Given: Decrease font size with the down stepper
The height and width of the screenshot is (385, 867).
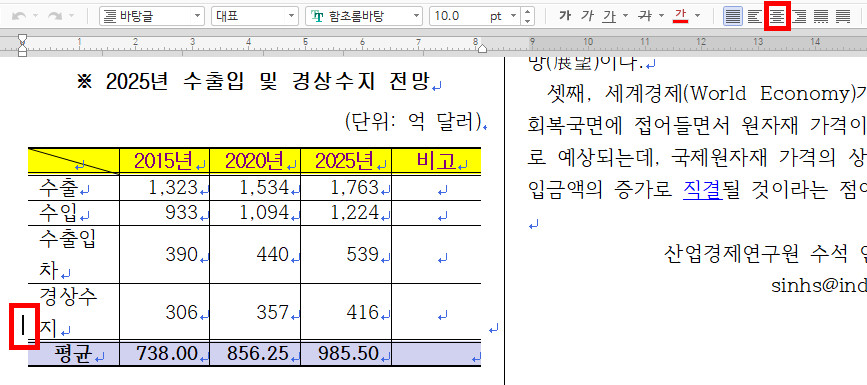Looking at the screenshot, I should tap(527, 21).
